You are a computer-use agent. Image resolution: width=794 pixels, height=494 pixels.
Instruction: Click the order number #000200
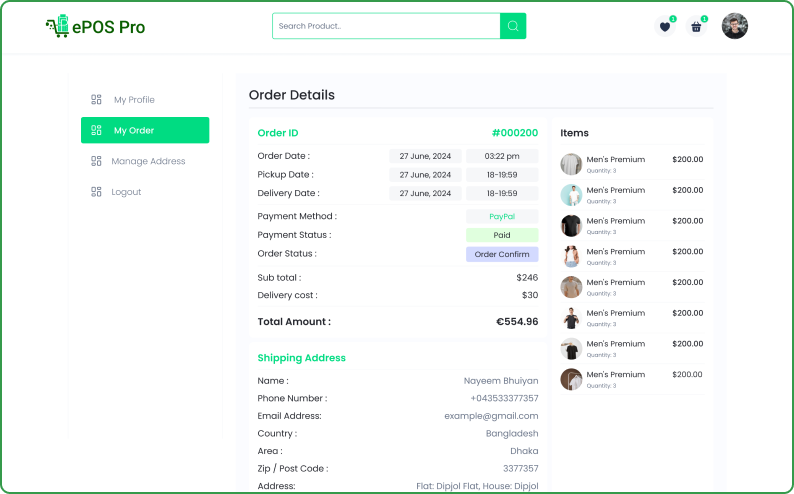tap(514, 133)
